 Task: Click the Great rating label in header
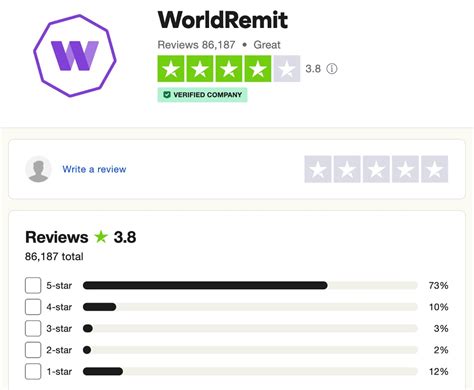coord(267,45)
